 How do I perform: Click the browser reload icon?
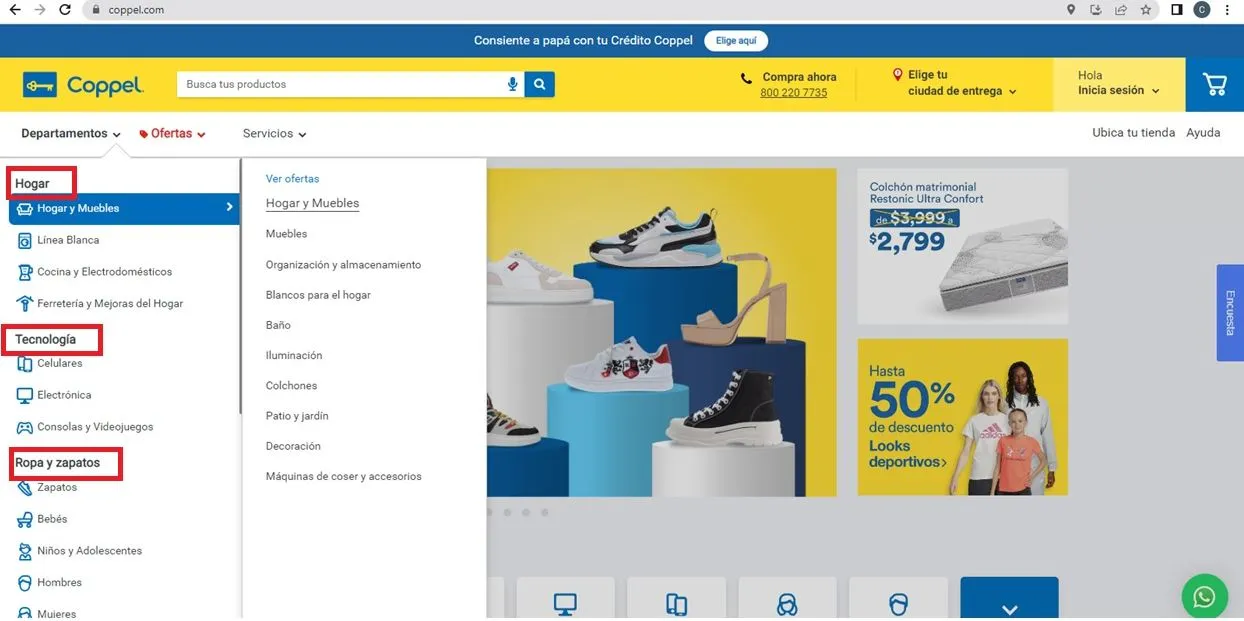point(65,10)
